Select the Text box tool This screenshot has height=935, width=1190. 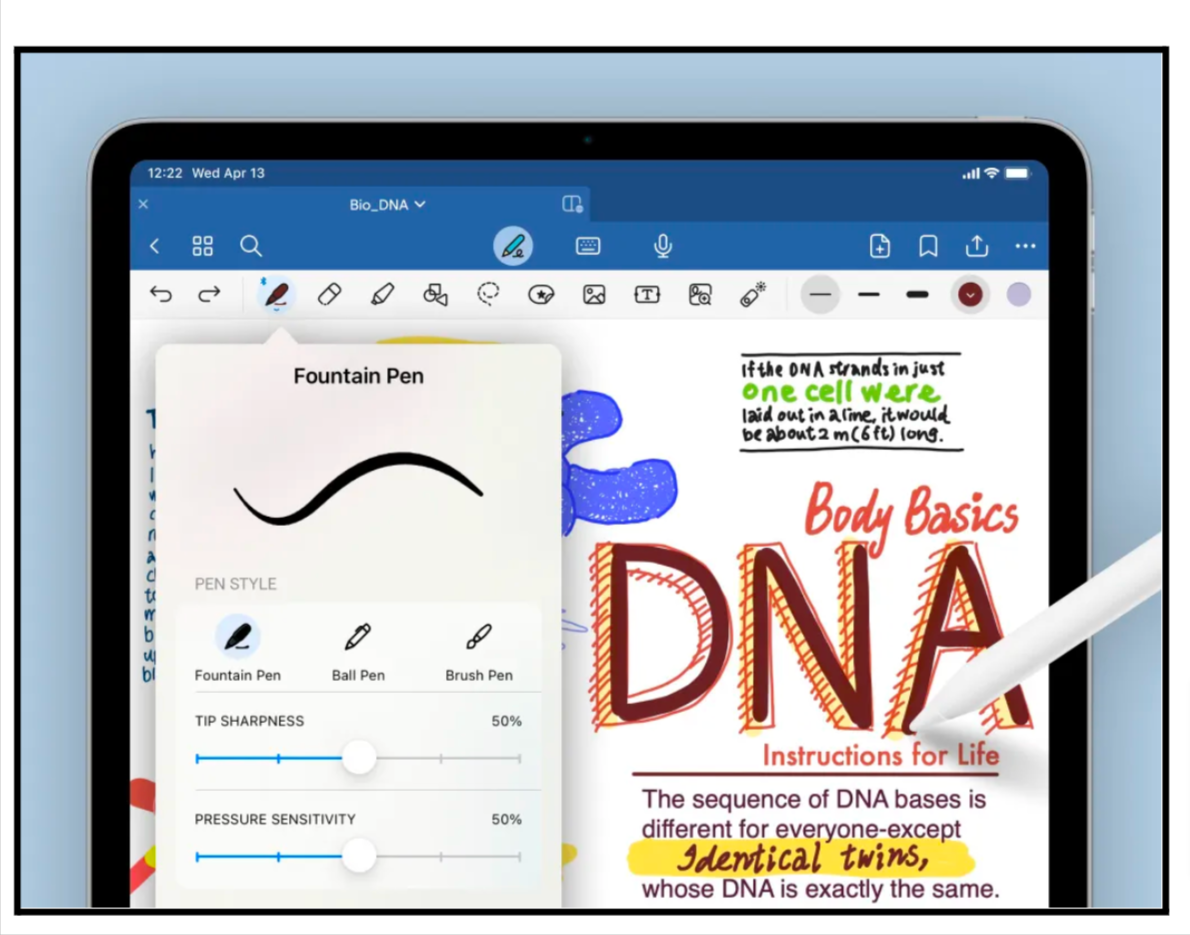[647, 294]
